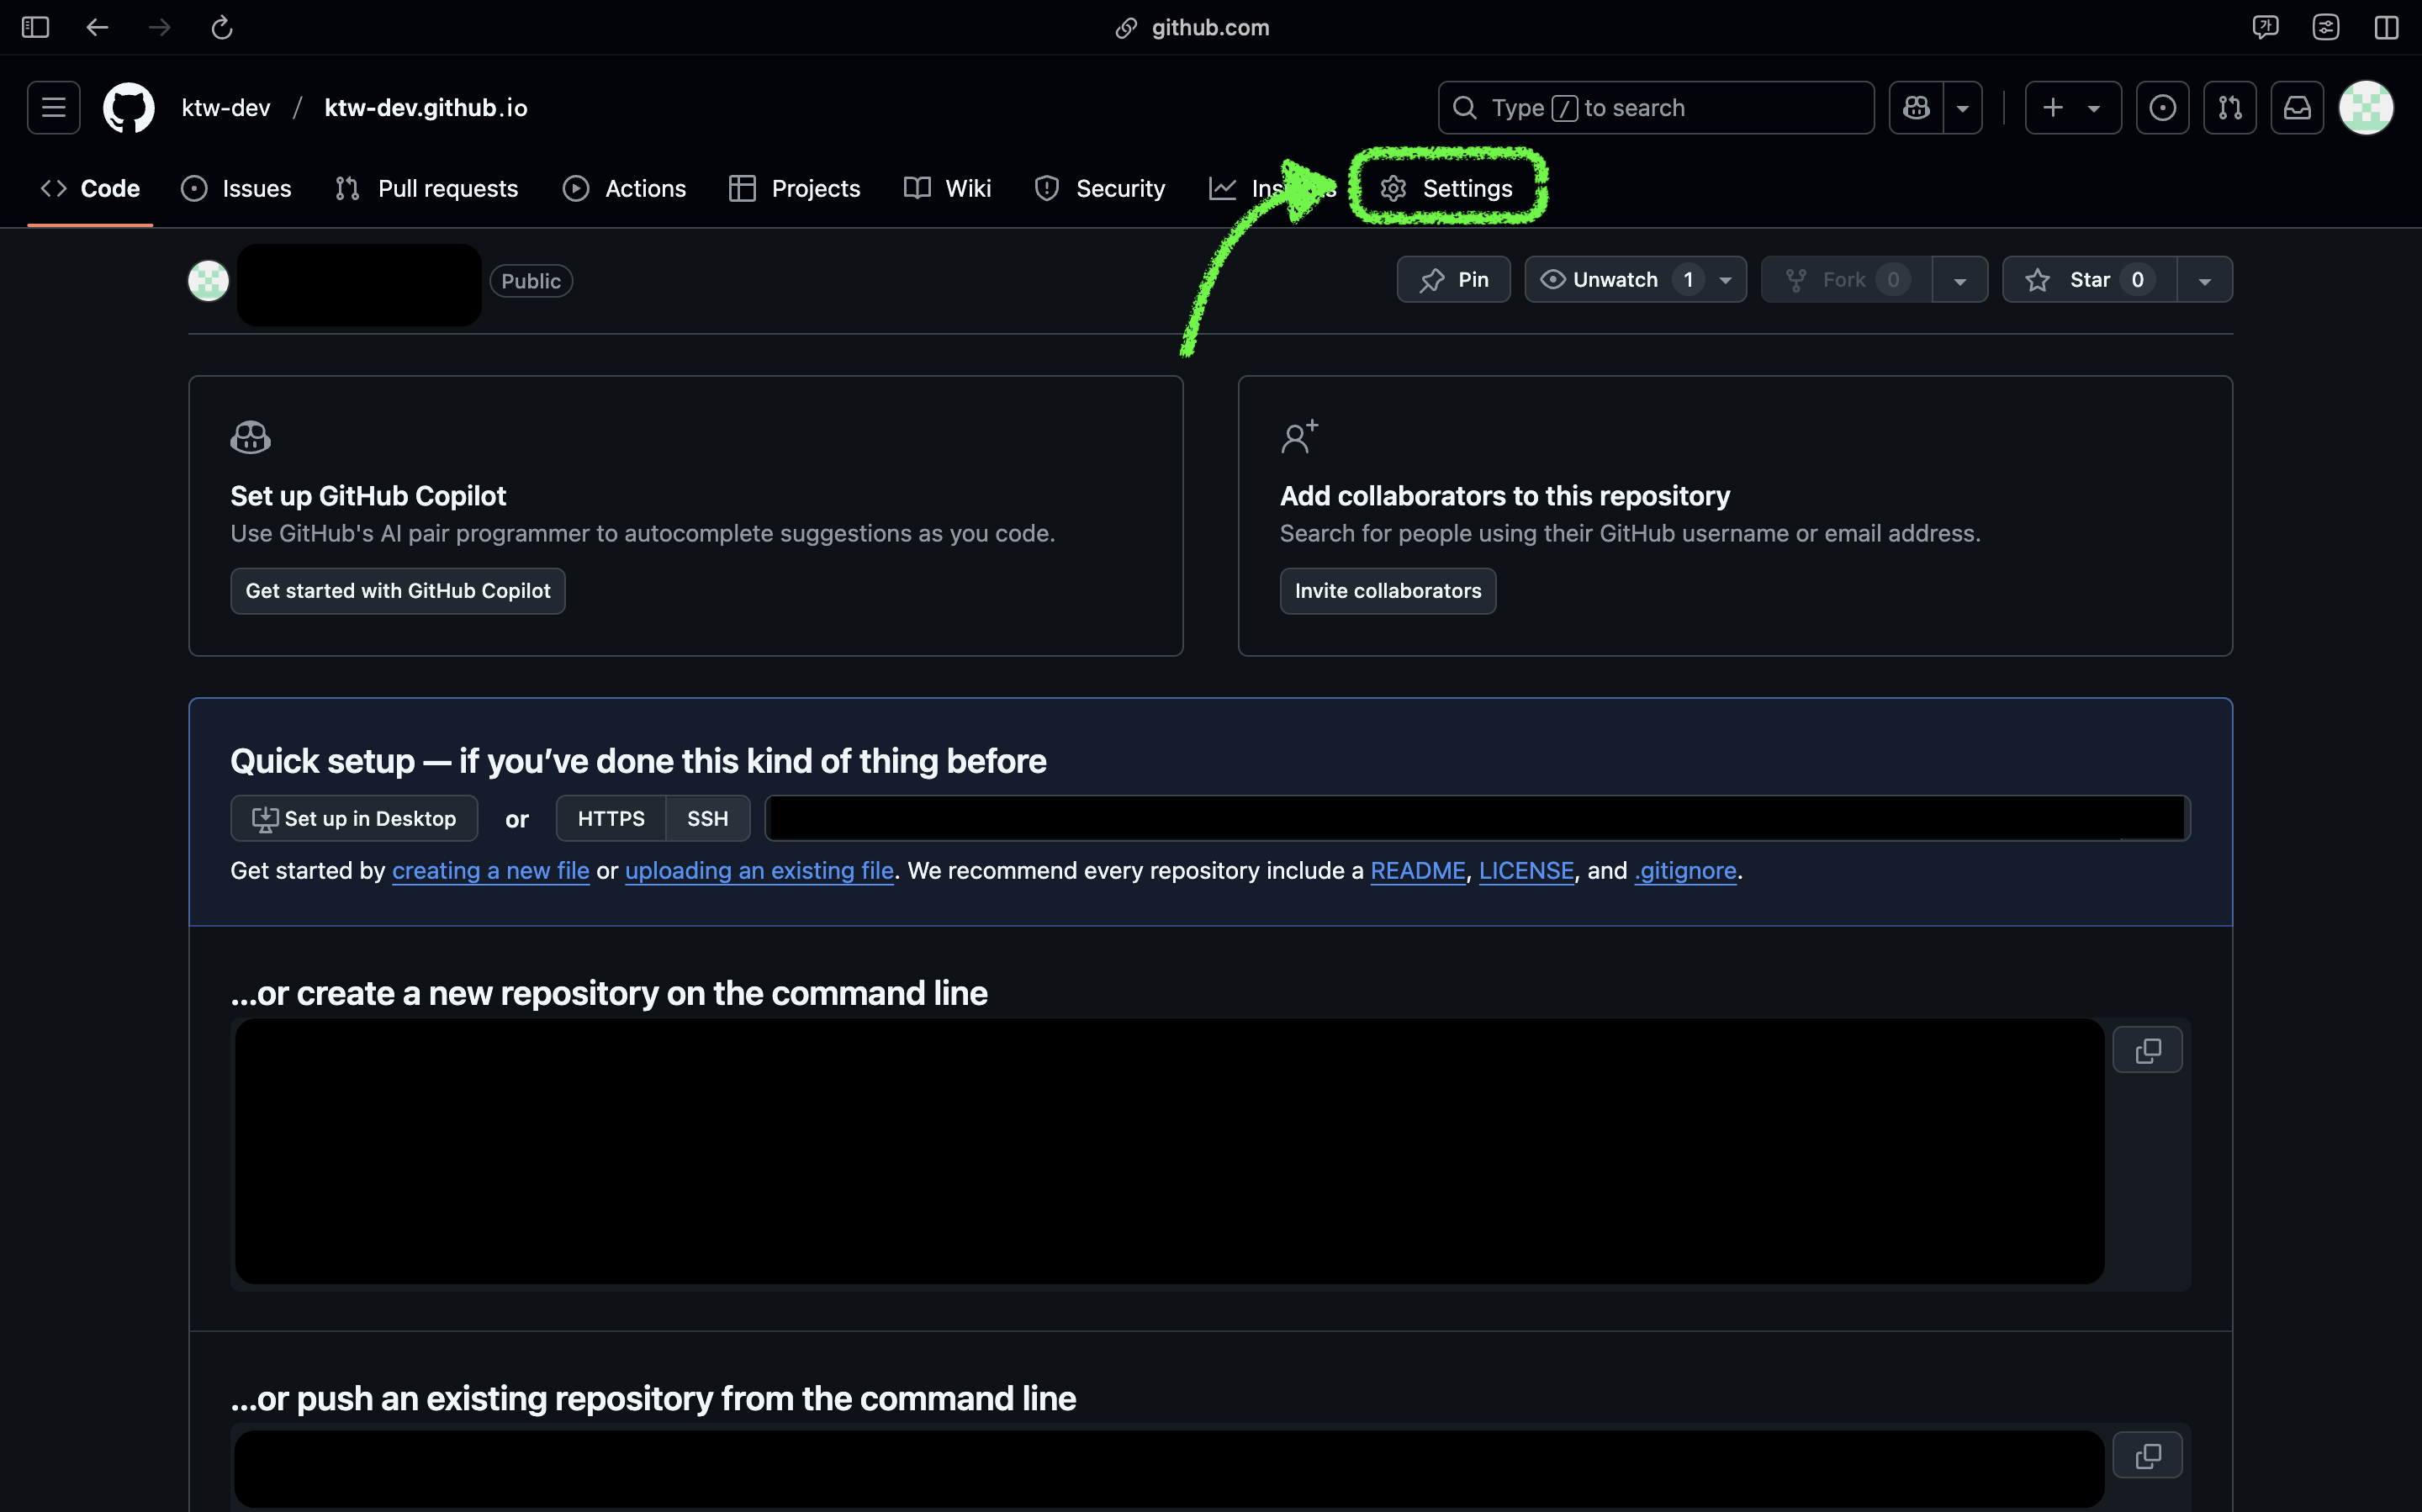This screenshot has width=2422, height=1512.
Task: Click the repository URL field
Action: (x=1478, y=819)
